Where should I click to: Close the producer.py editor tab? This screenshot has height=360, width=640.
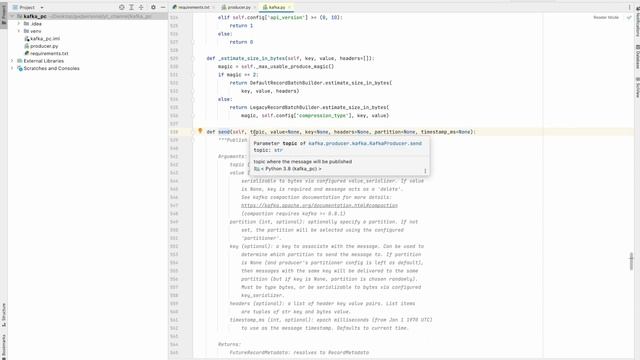(x=254, y=7)
